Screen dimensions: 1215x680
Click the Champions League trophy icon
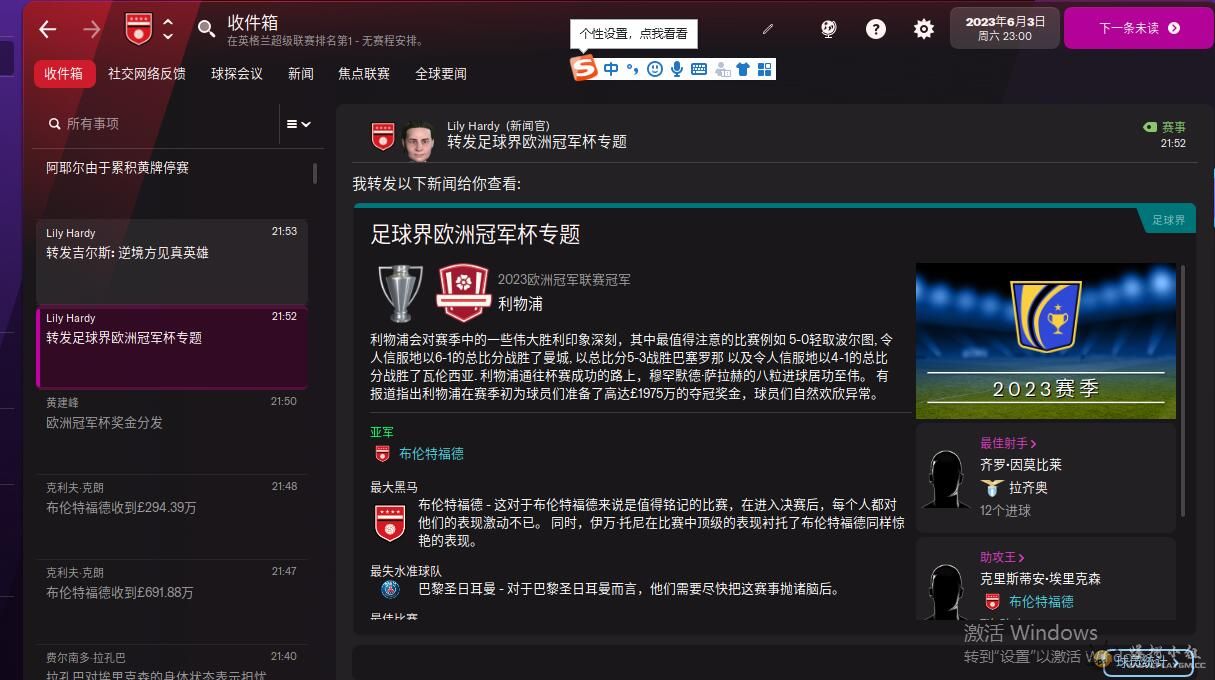tap(401, 293)
